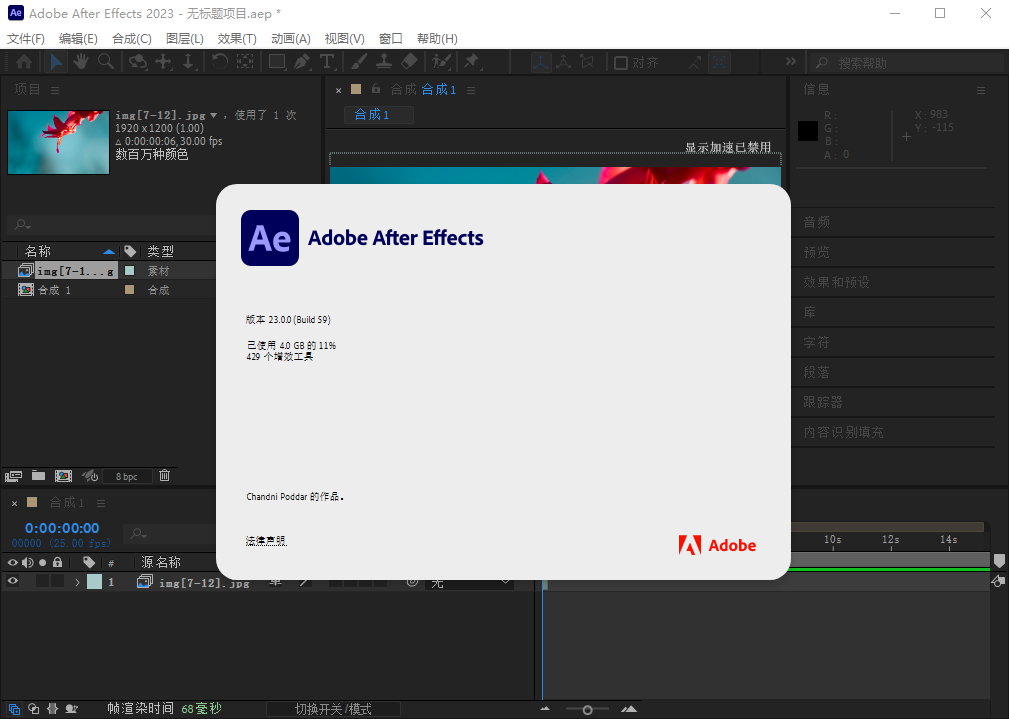This screenshot has height=719, width=1009.
Task: Toggle the Transfer Controls pane icon at timeline bottom
Action: point(33,709)
